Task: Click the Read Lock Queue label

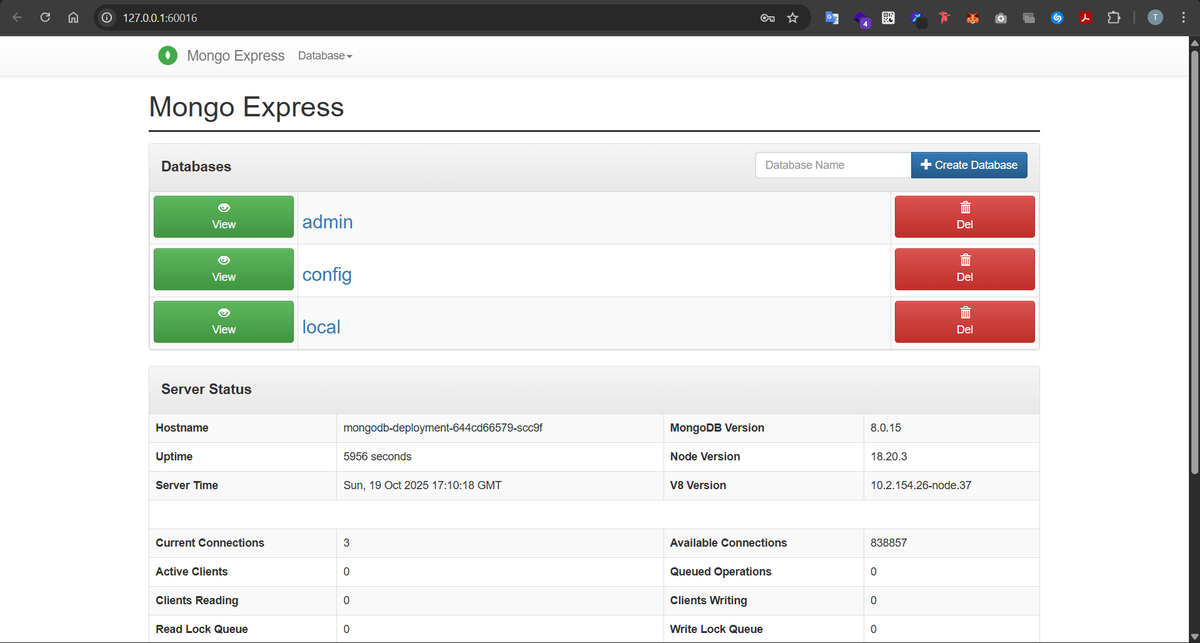Action: (x=202, y=629)
